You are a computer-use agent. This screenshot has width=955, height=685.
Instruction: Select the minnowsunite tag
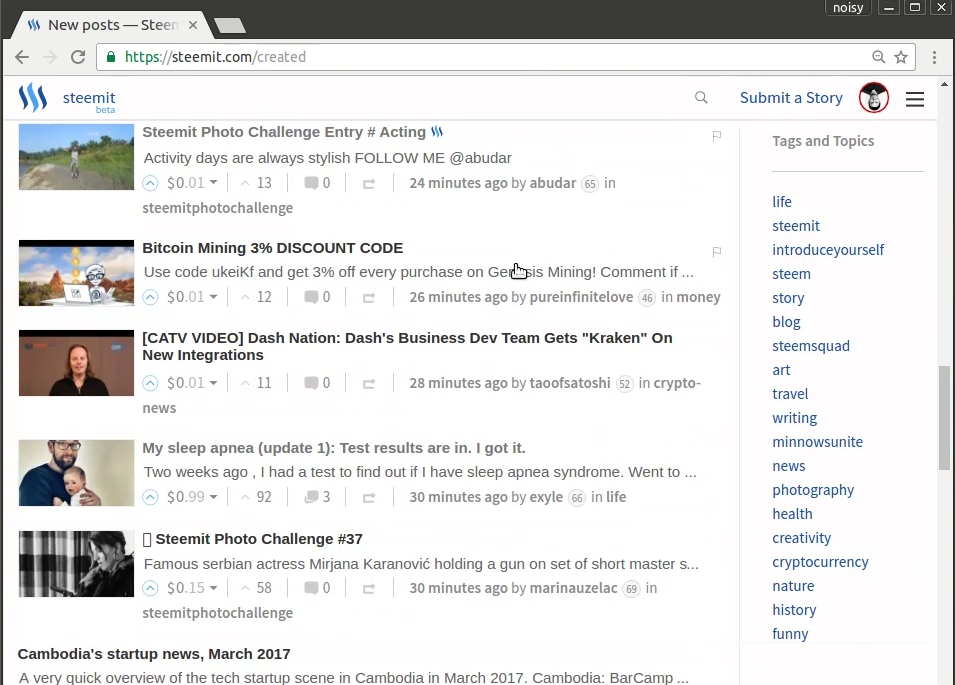tap(817, 442)
